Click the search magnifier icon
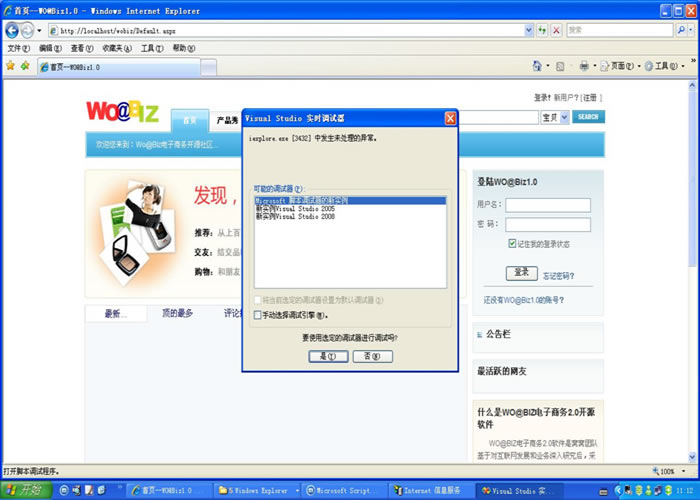The height and width of the screenshot is (500, 700). 681,30
